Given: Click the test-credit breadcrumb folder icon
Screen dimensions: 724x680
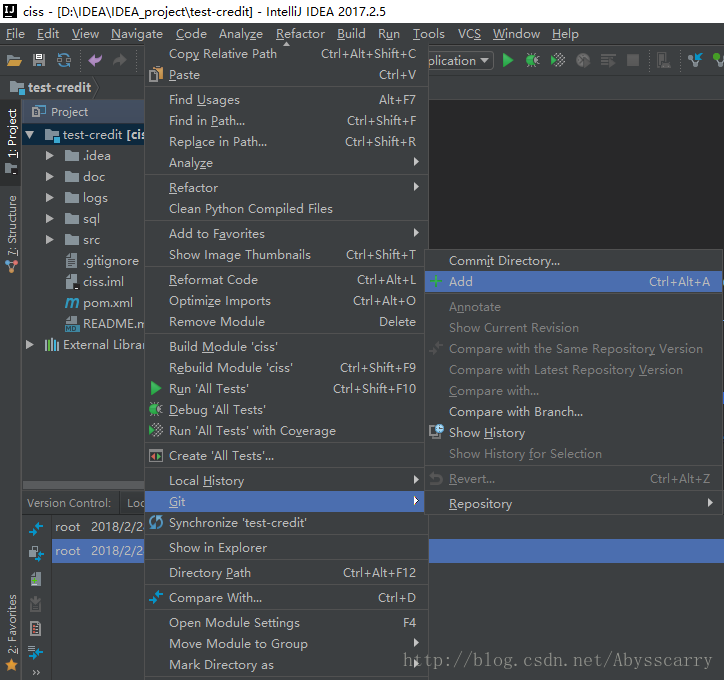Looking at the screenshot, I should pos(17,87).
